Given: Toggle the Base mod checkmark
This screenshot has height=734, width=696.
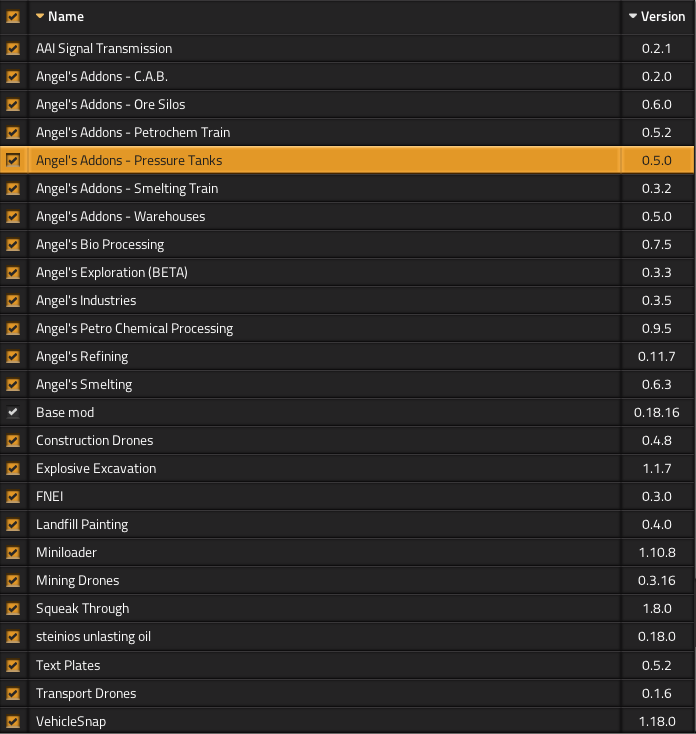Looking at the screenshot, I should pos(13,412).
